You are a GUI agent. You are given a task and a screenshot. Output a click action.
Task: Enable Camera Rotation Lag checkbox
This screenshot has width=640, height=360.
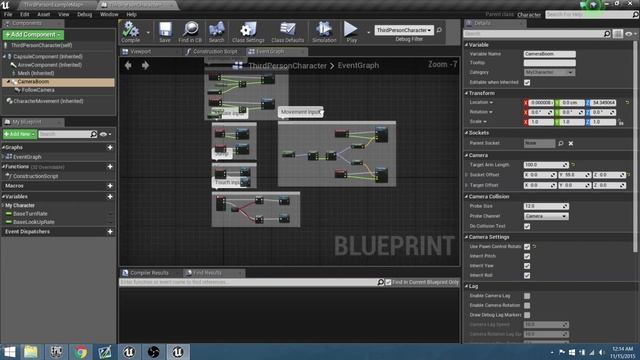(527, 305)
